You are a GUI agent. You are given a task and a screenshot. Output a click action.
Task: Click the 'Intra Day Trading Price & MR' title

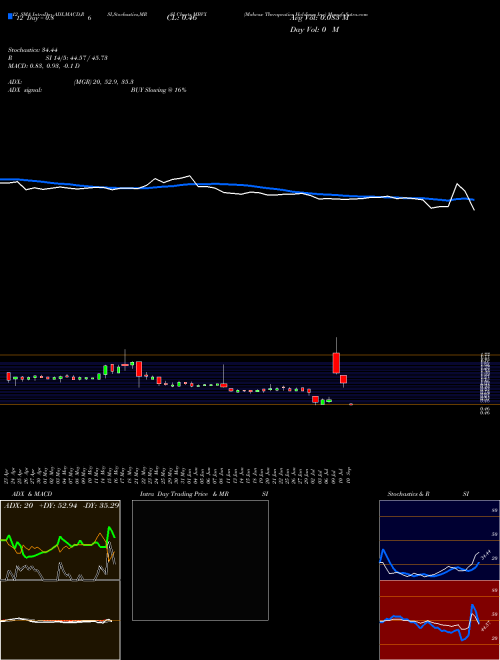click(184, 494)
